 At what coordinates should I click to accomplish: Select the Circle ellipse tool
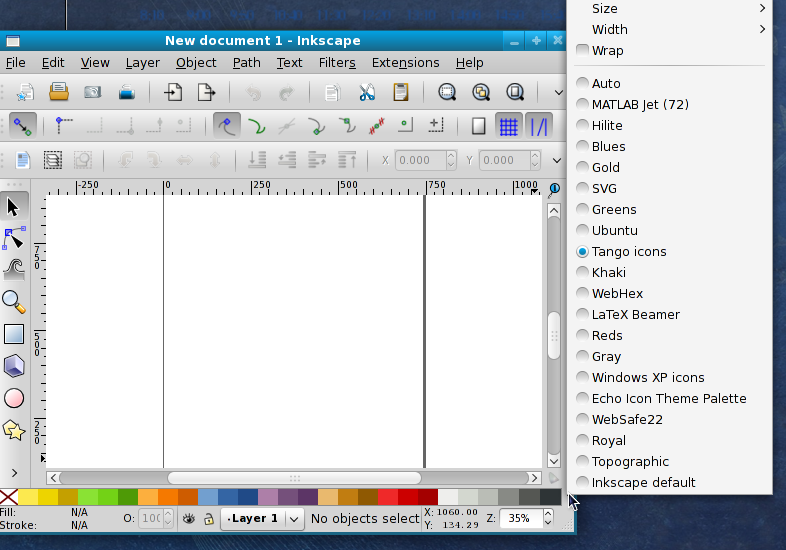point(14,398)
